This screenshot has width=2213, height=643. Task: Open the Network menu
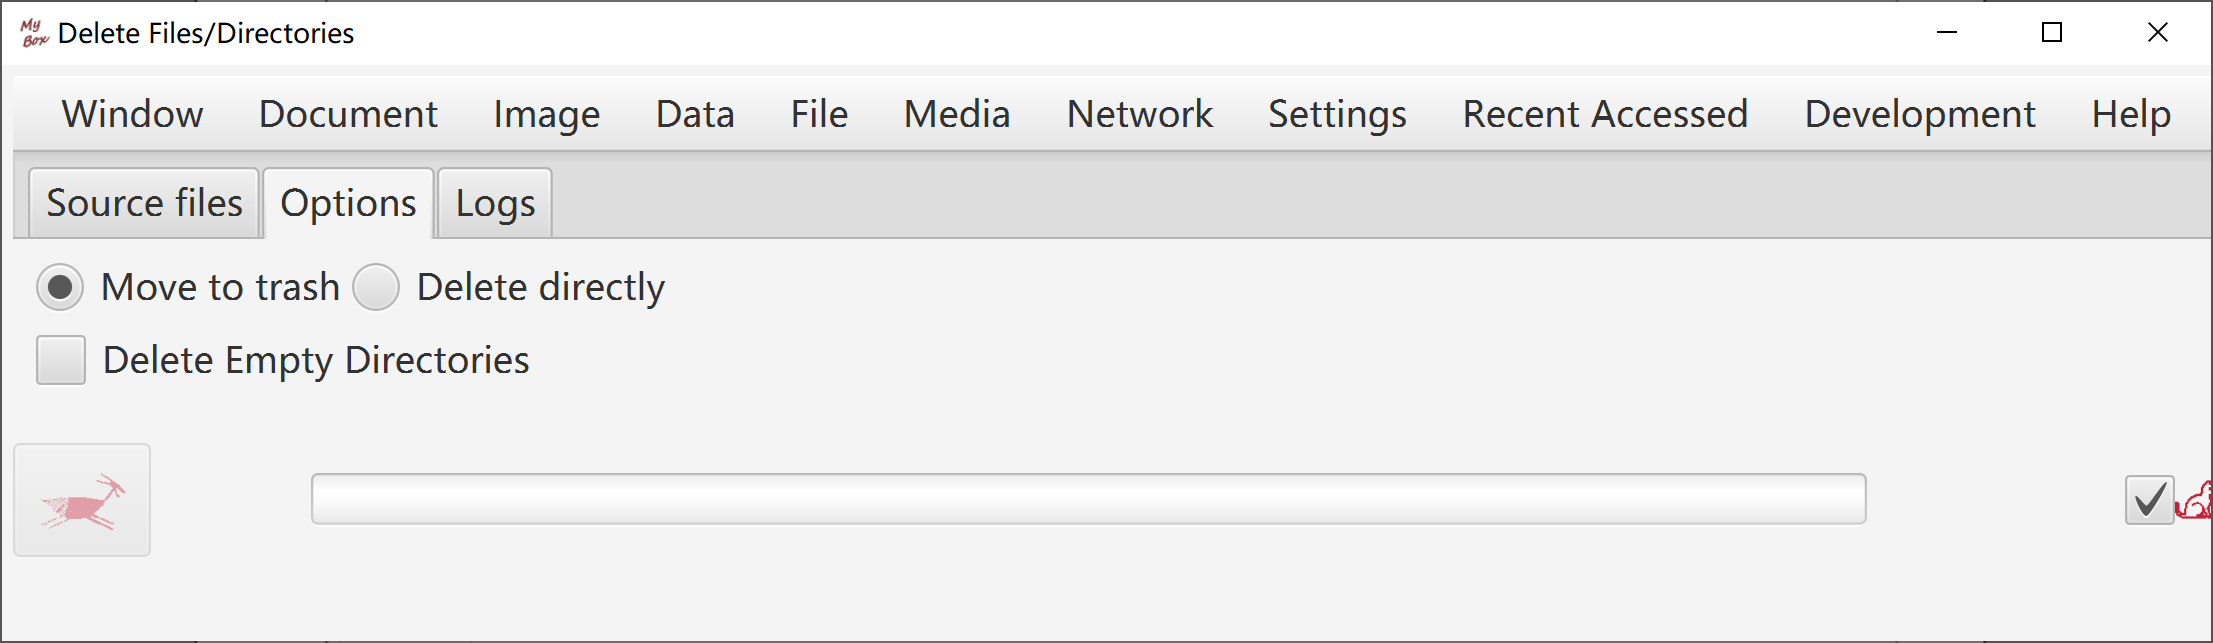coord(1139,114)
